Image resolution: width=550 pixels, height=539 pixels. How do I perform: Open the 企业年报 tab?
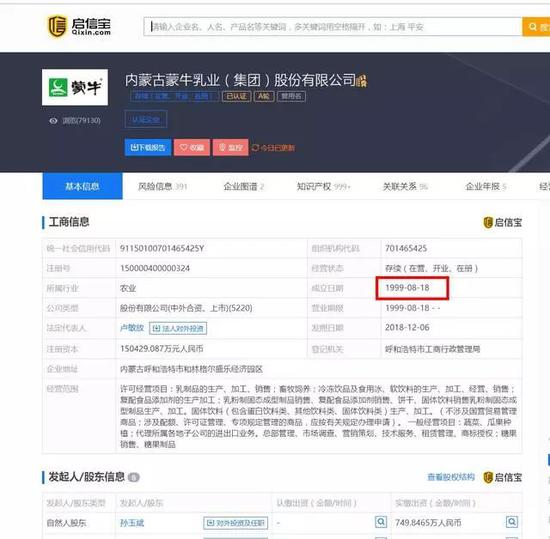(x=486, y=186)
